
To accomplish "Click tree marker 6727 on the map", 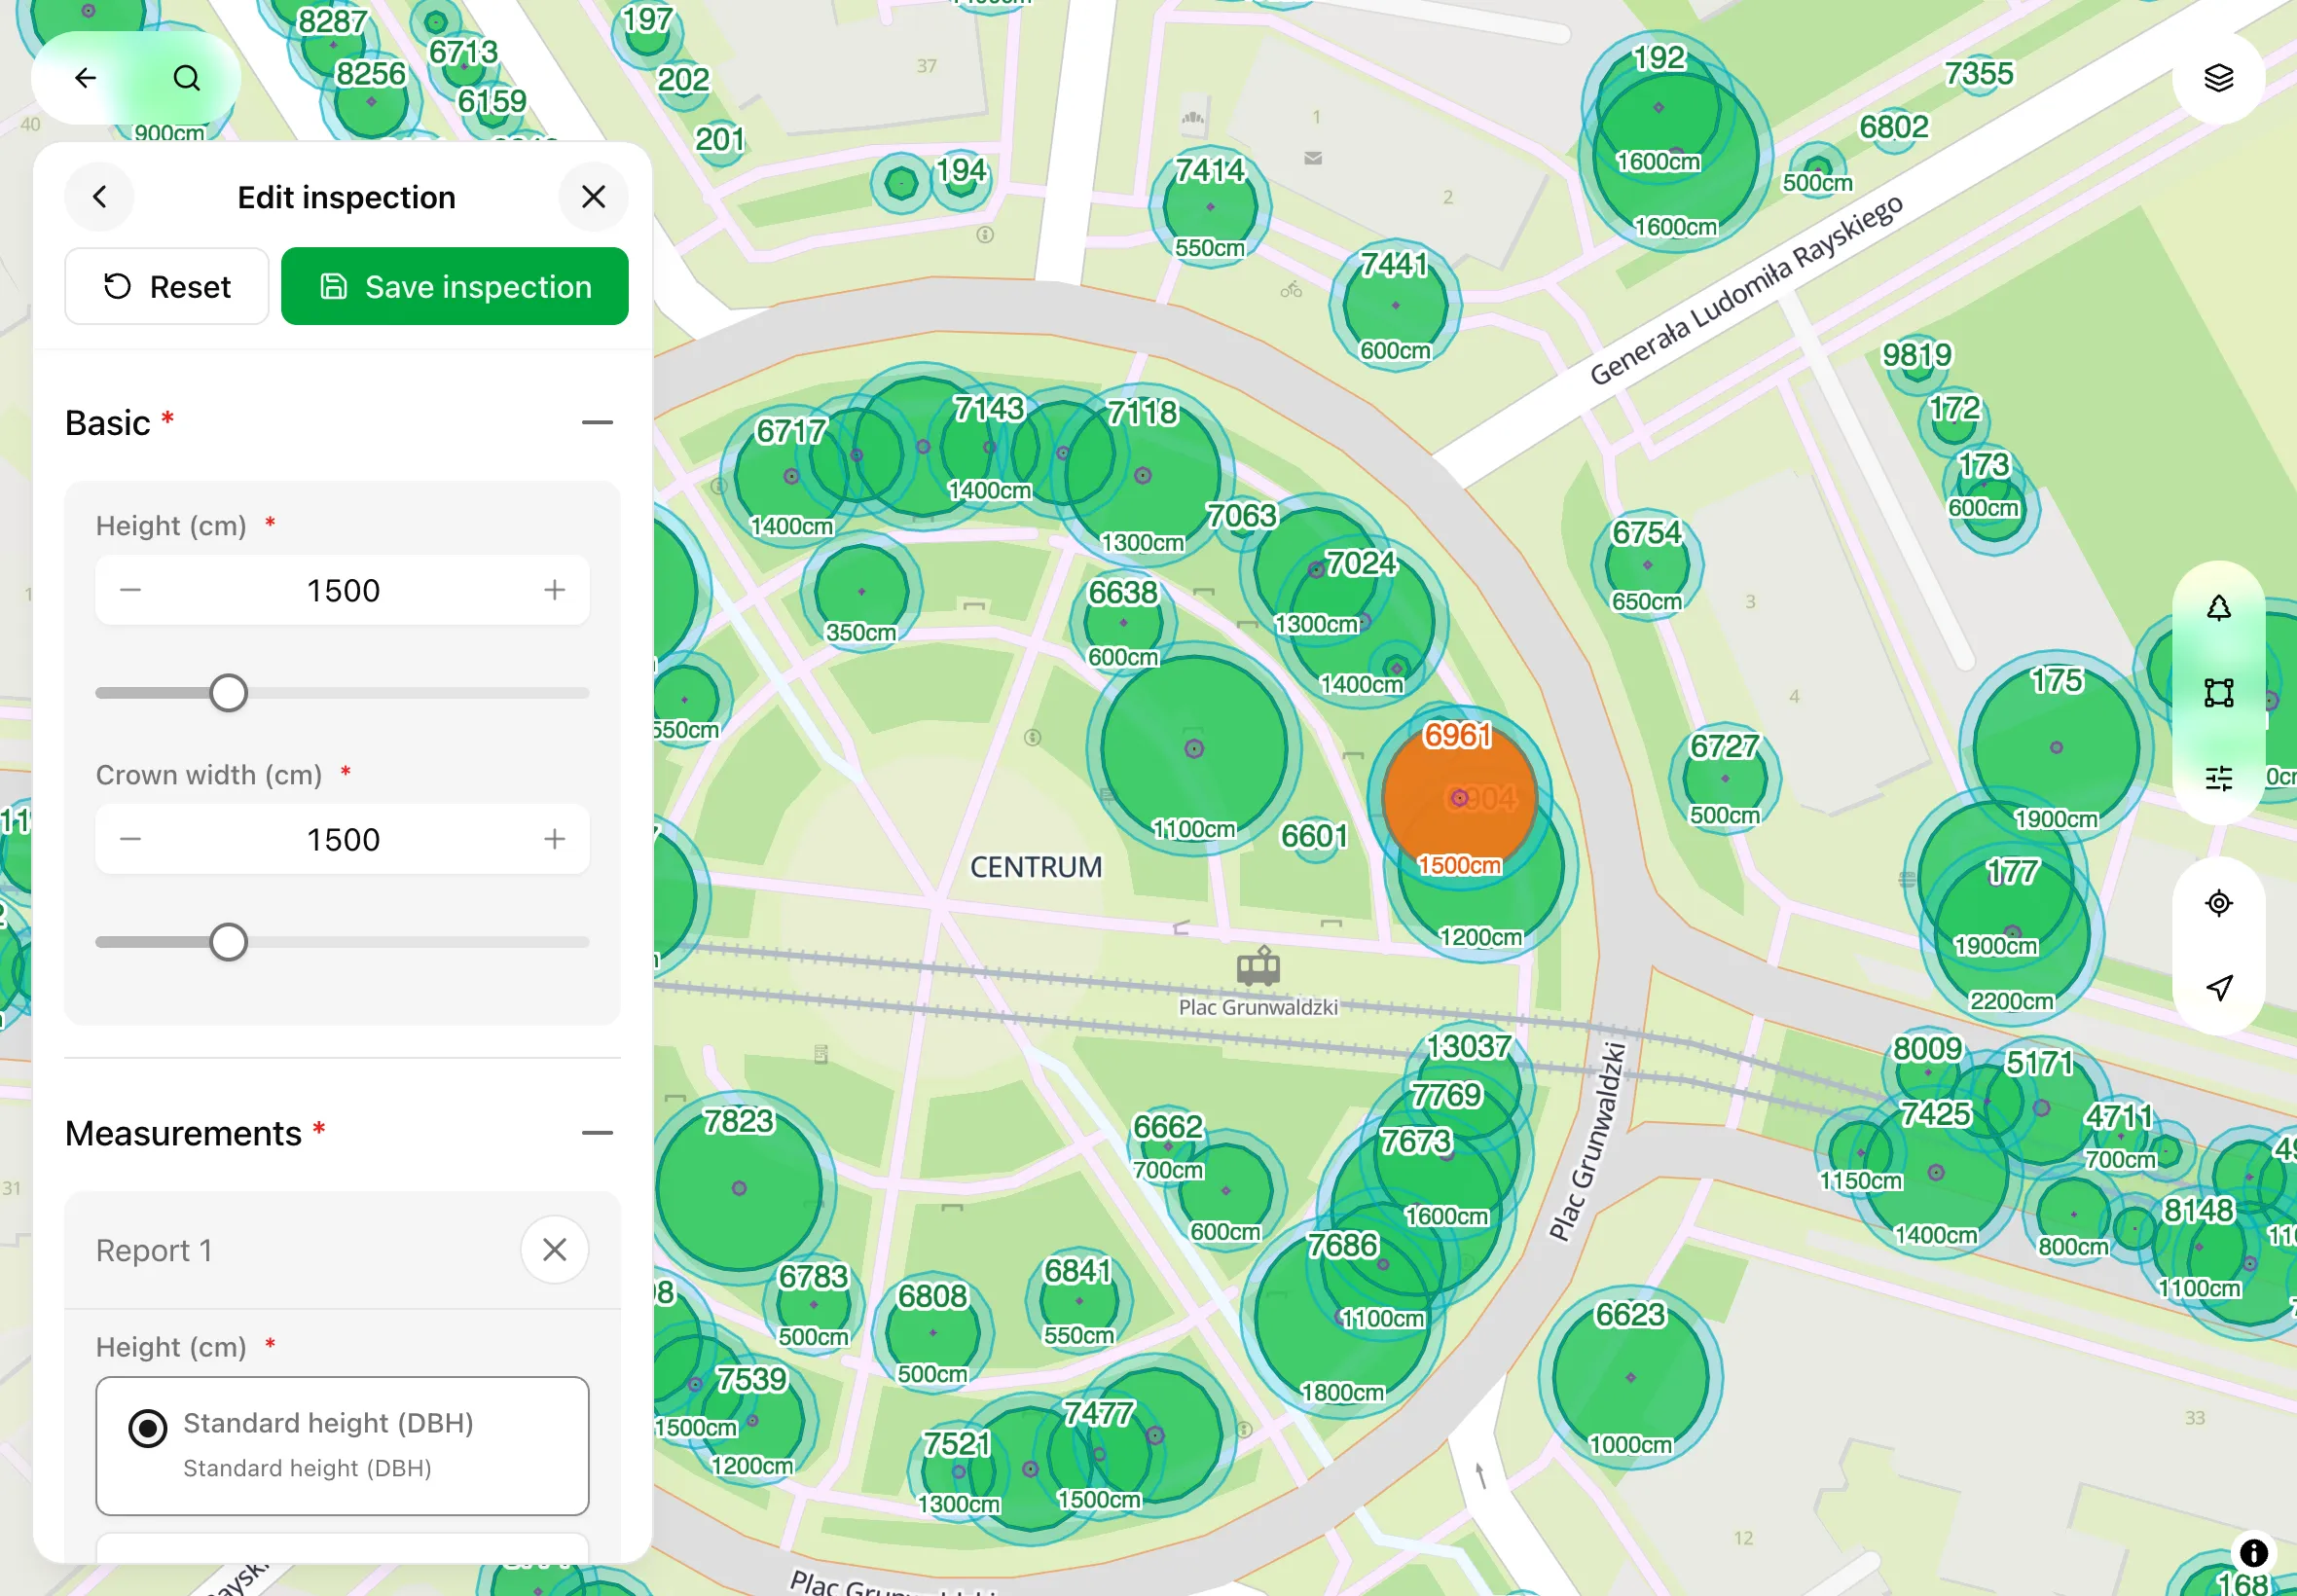I will click(1724, 778).
